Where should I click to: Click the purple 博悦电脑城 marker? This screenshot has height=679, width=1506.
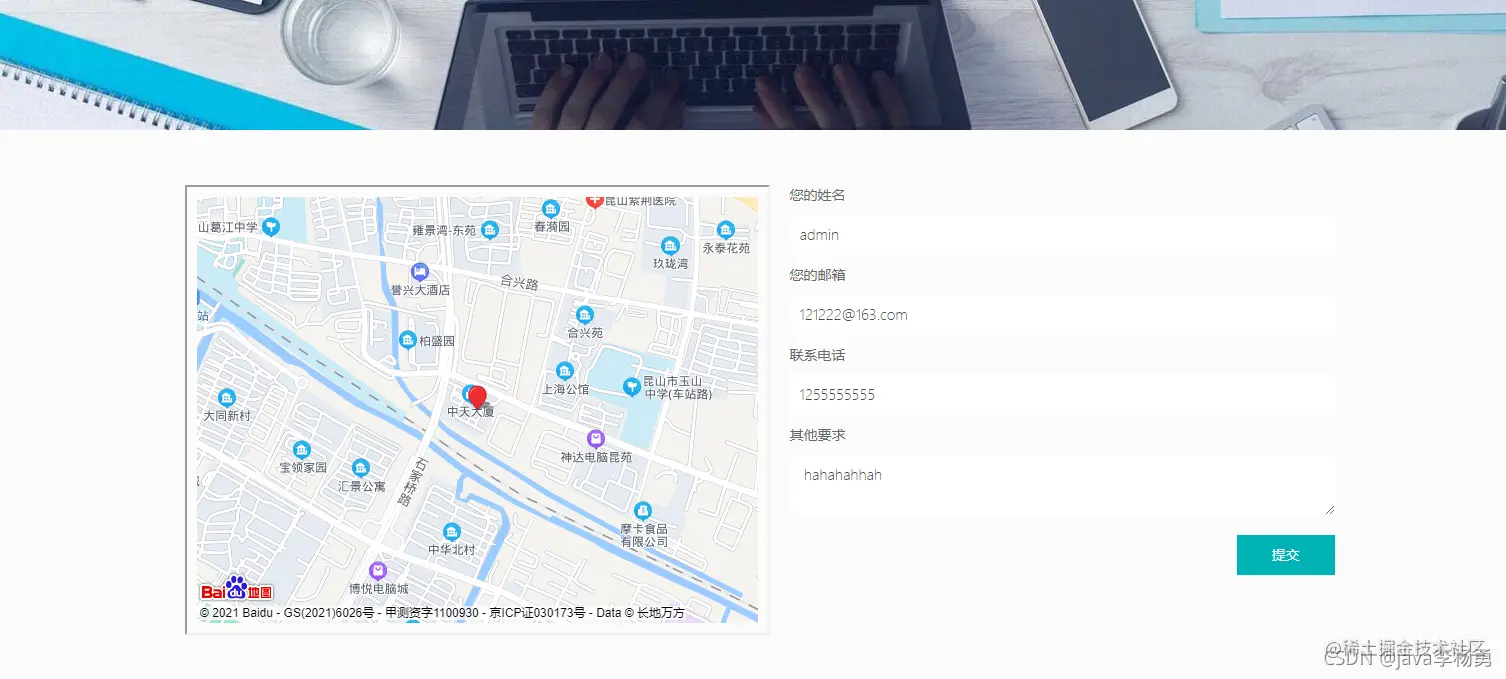(x=376, y=572)
